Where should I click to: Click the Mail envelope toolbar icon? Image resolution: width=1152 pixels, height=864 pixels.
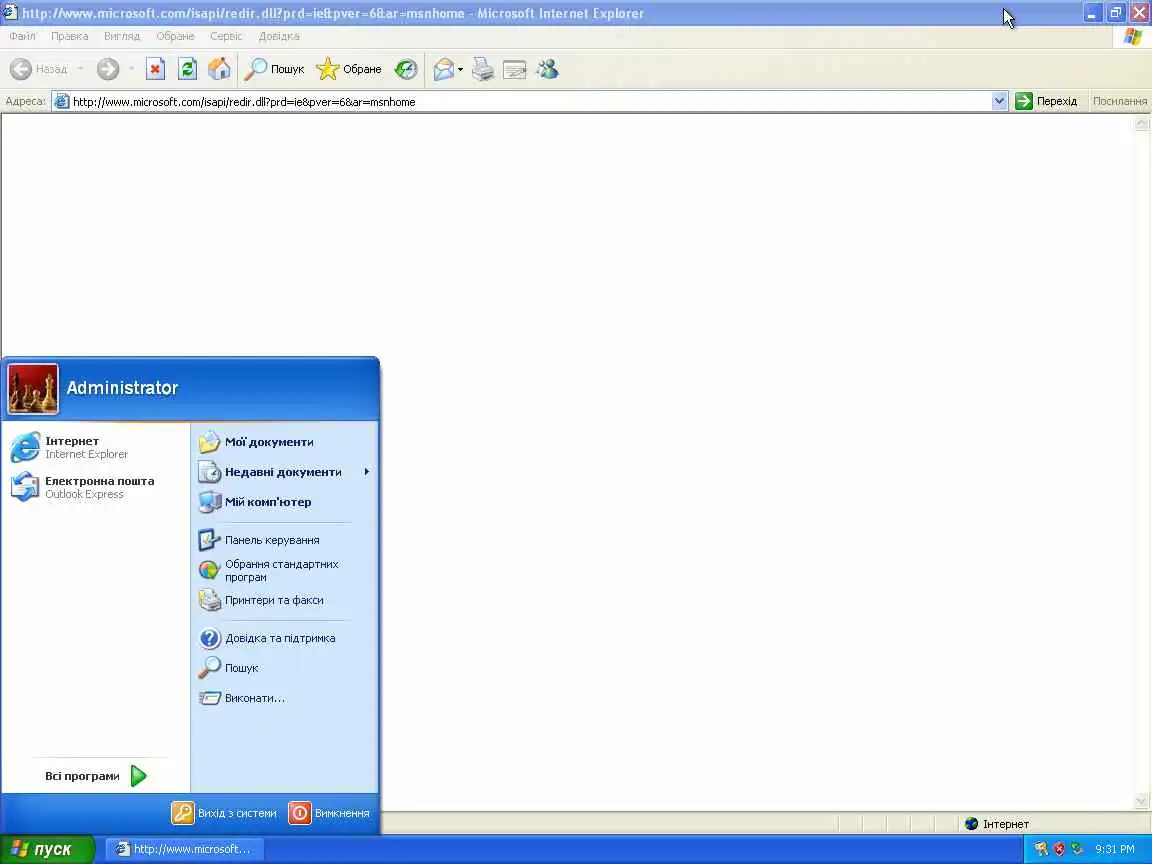pos(443,69)
